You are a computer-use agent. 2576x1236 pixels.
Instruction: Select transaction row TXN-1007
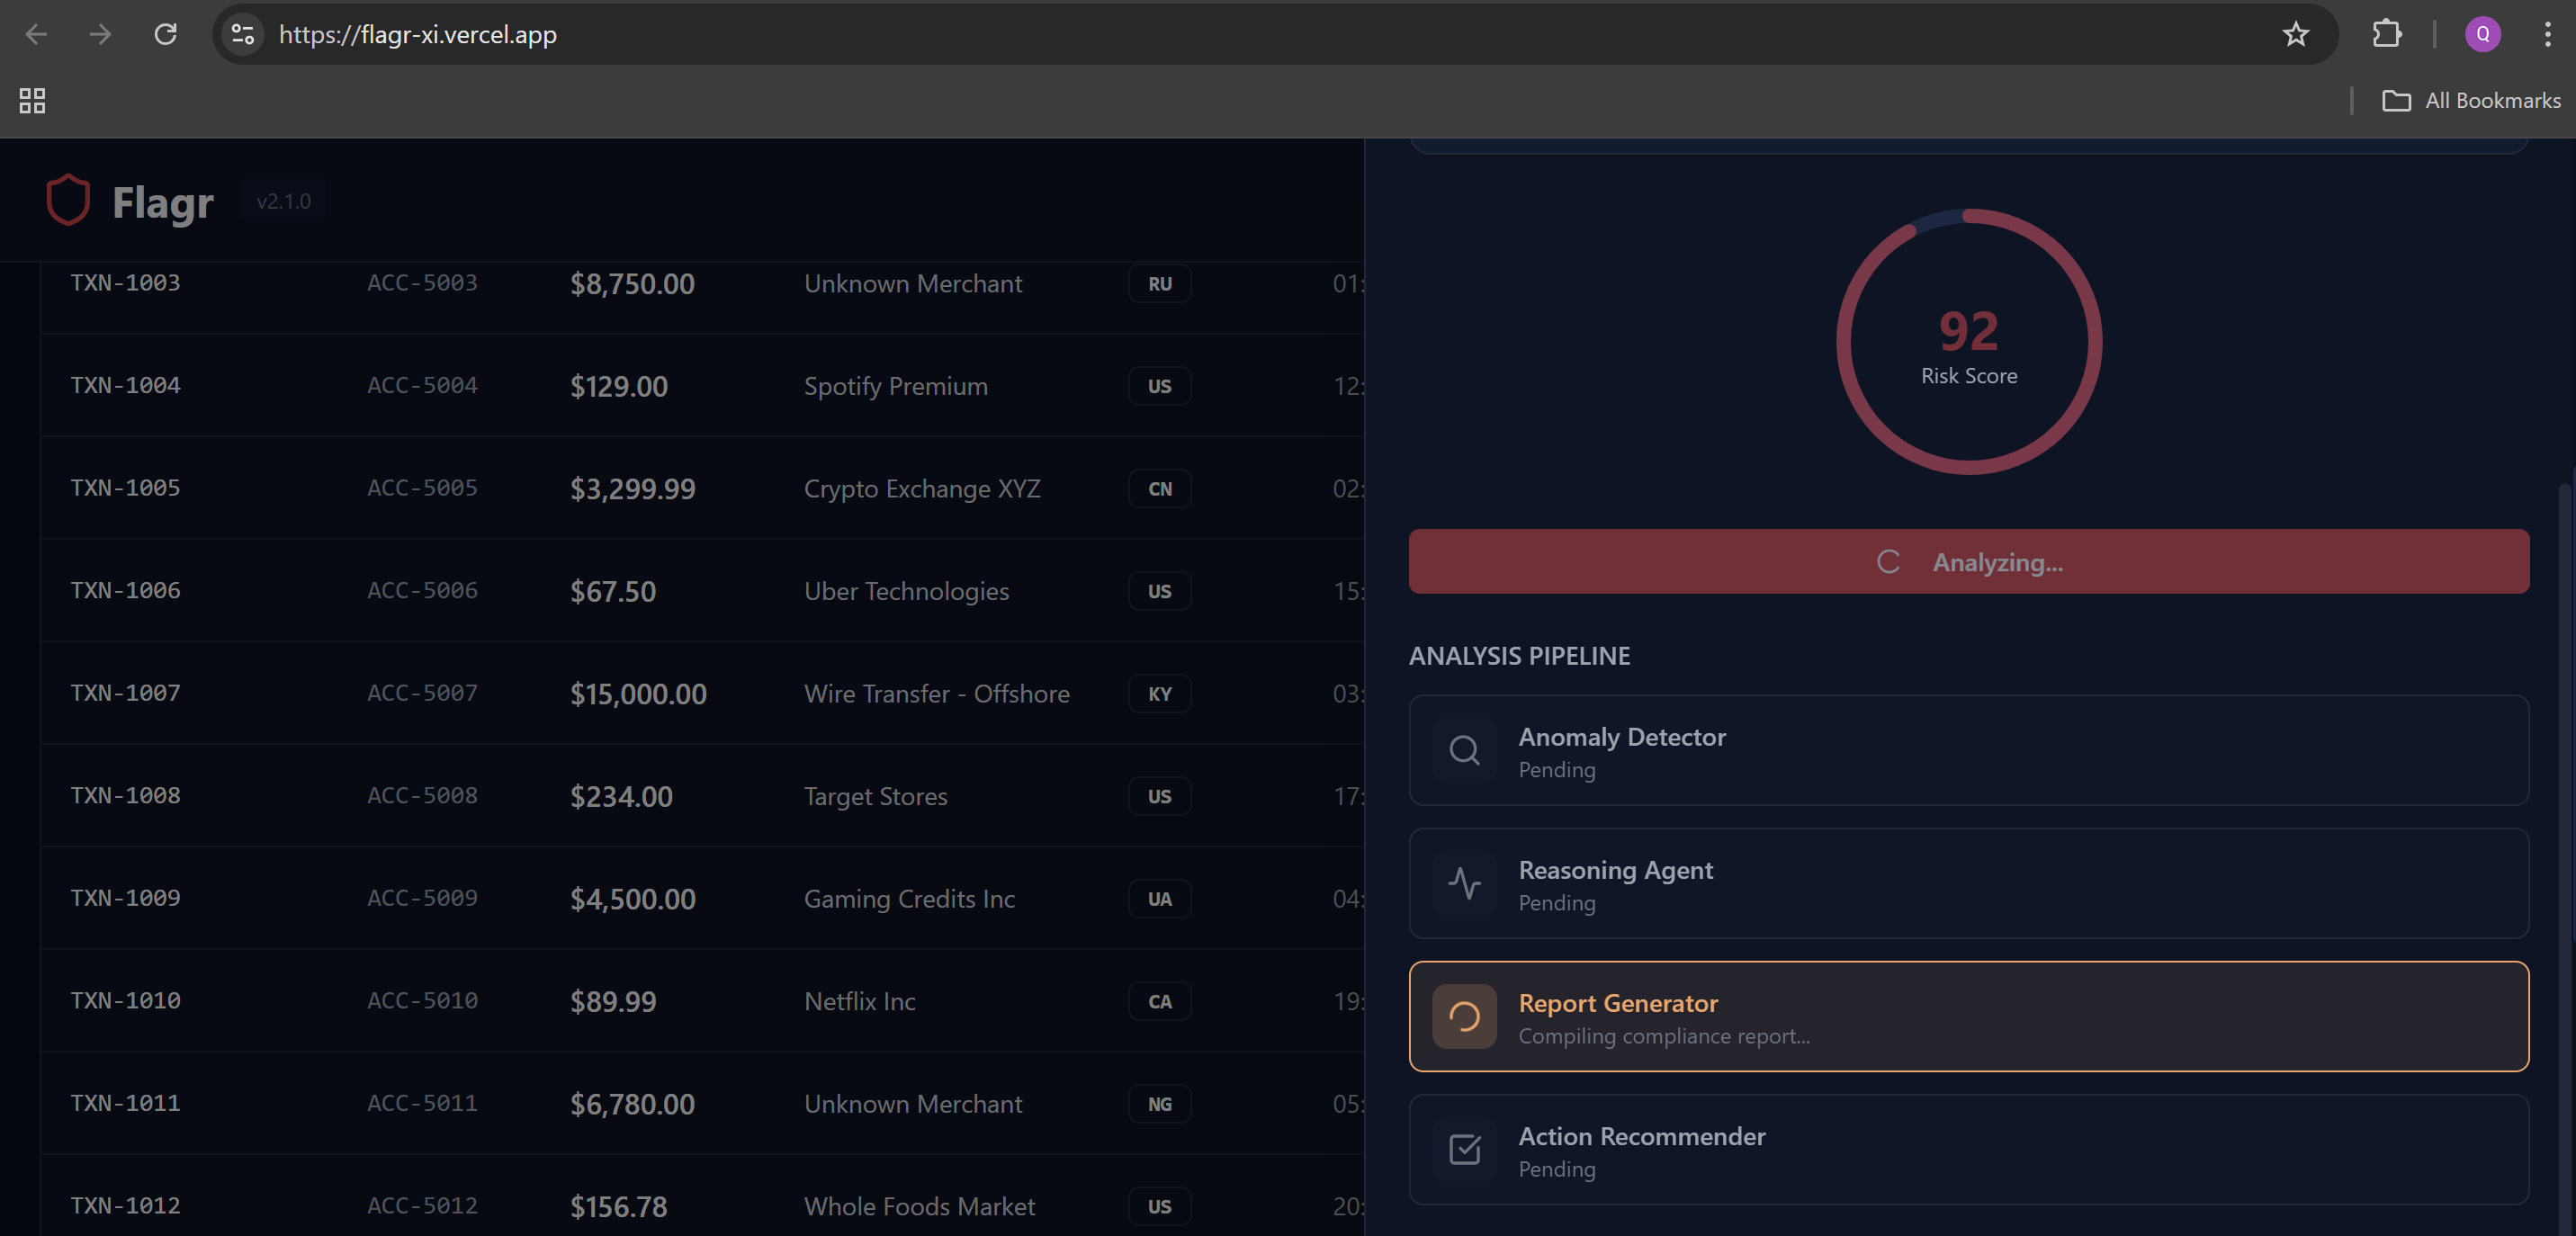click(125, 693)
